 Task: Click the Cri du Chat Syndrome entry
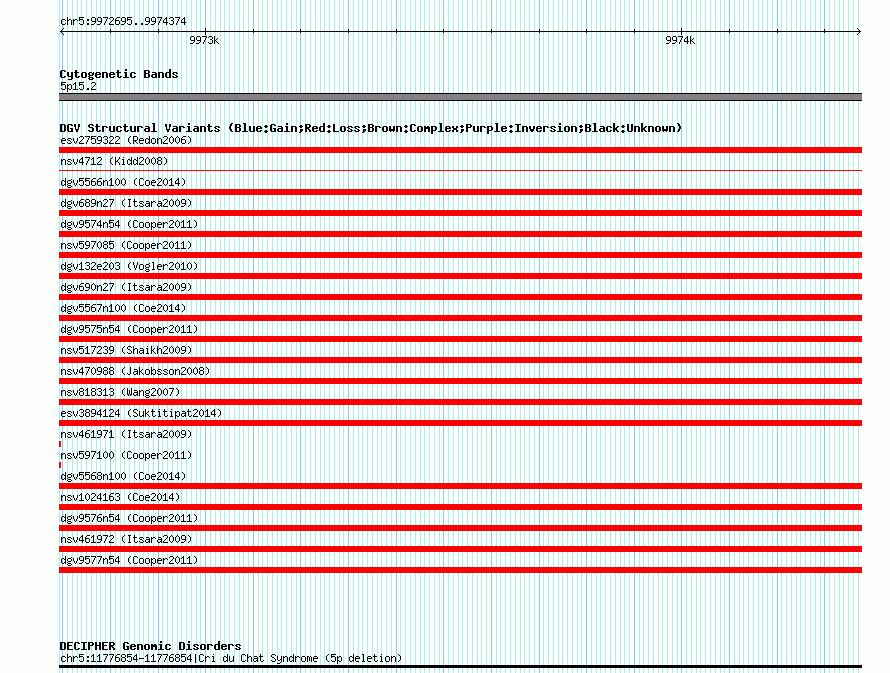point(231,658)
